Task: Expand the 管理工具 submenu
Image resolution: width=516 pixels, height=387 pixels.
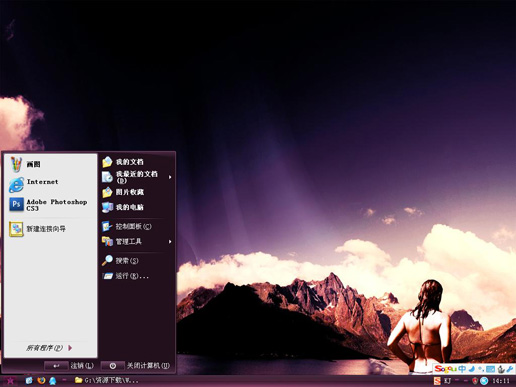Action: point(137,242)
